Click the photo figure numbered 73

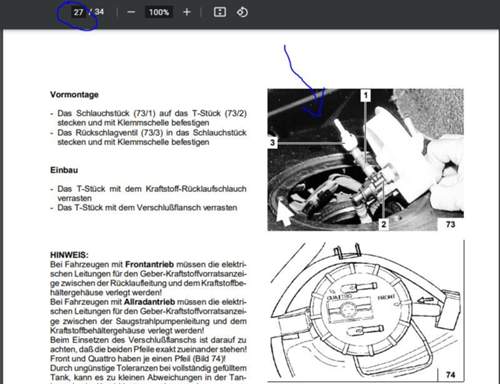(x=366, y=159)
